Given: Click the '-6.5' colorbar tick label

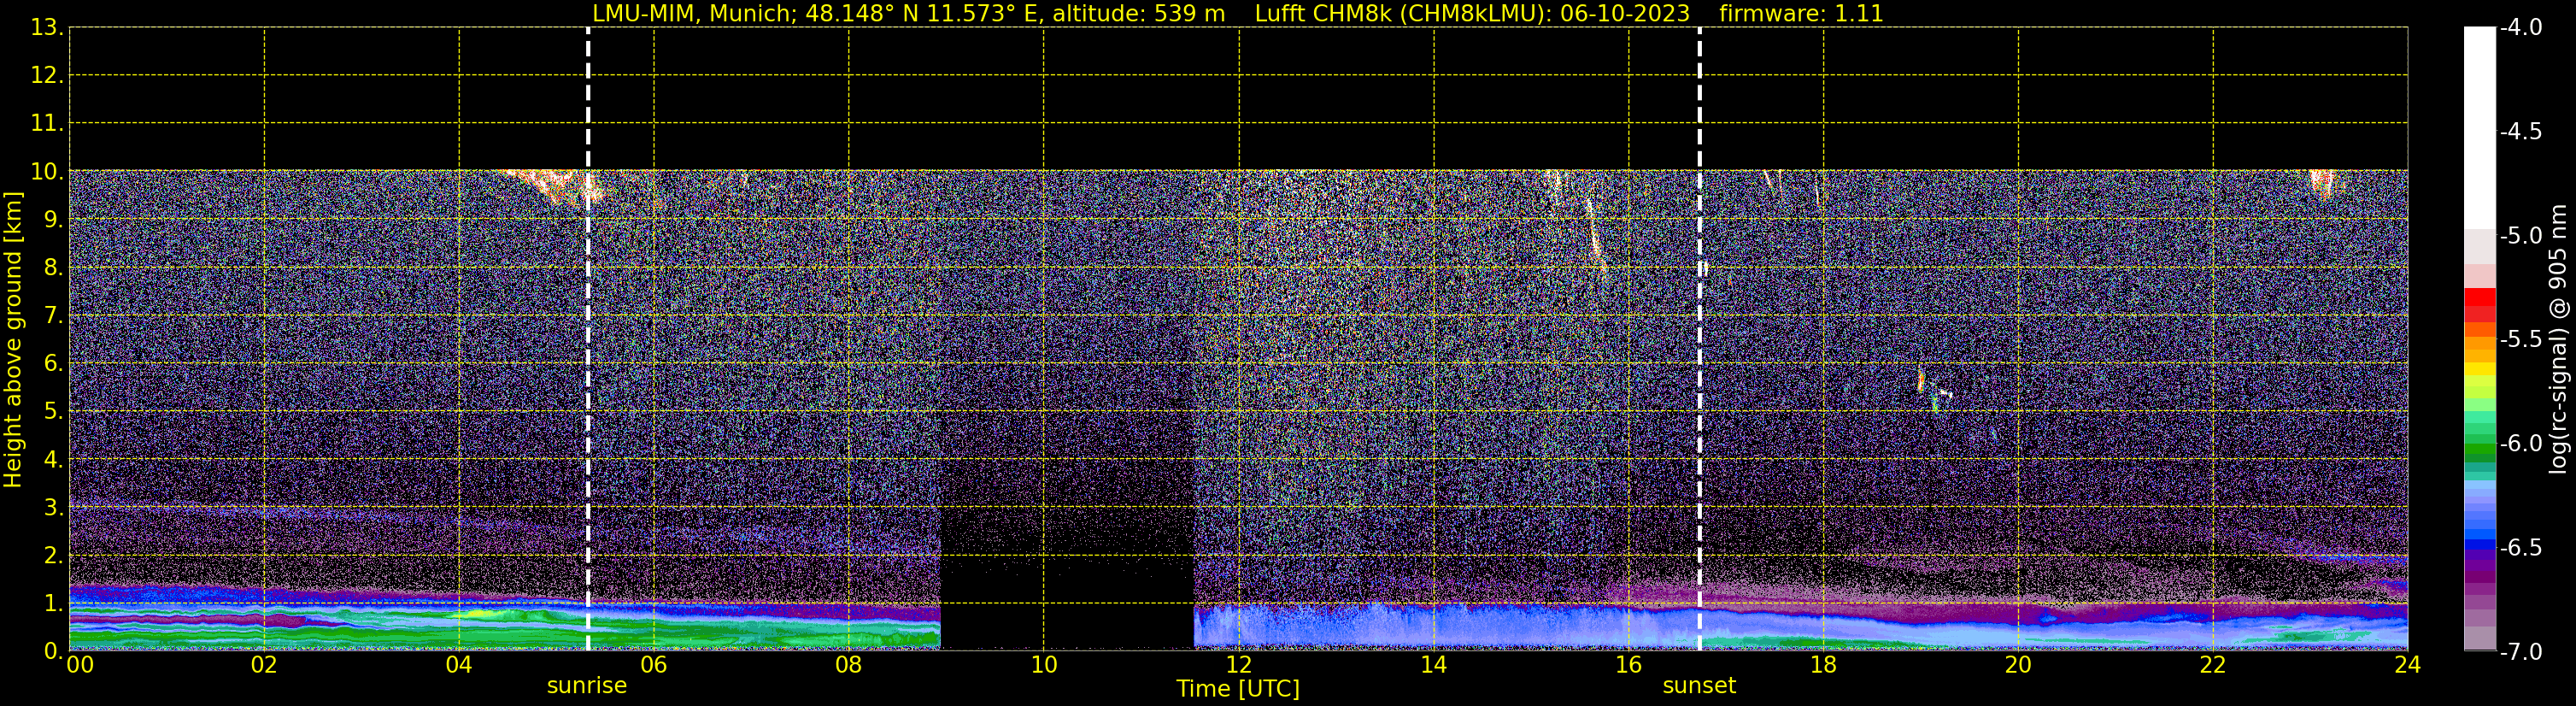Looking at the screenshot, I should coord(2520,548).
